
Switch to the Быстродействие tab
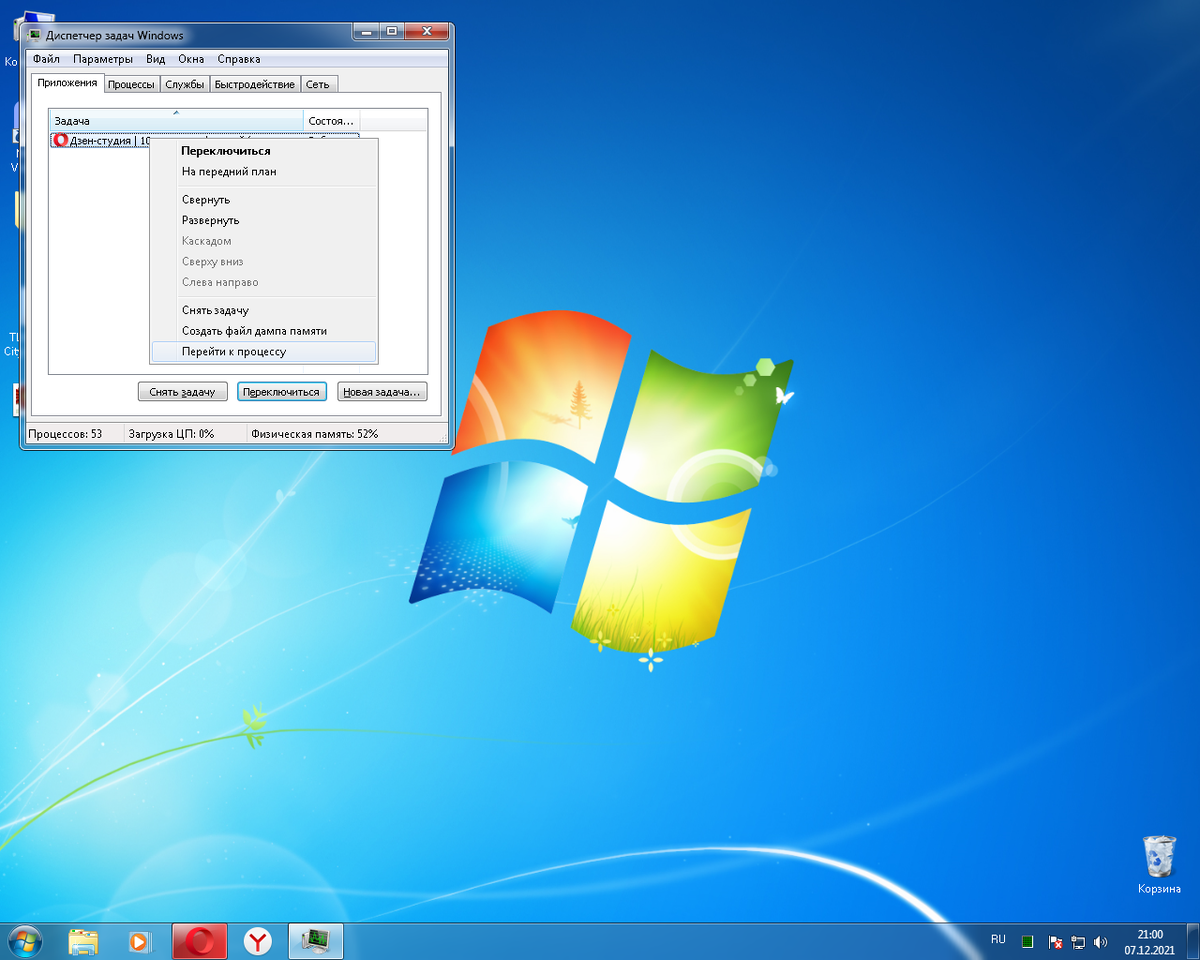click(x=255, y=84)
